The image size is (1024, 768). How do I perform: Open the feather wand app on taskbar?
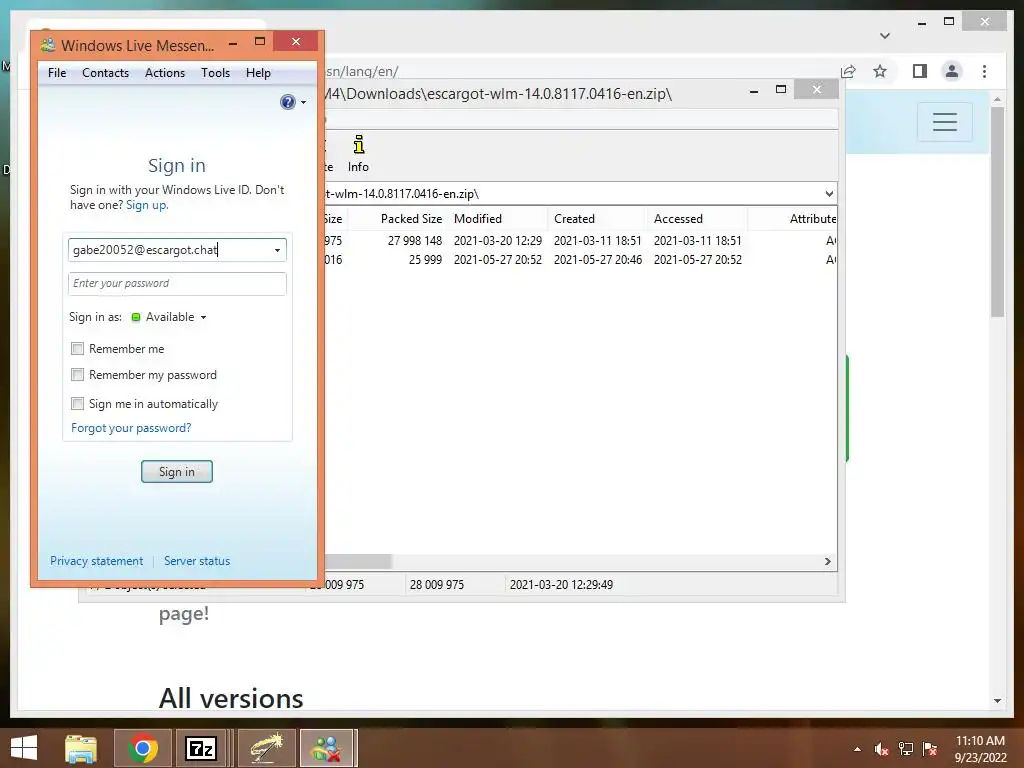pyautogui.click(x=267, y=748)
